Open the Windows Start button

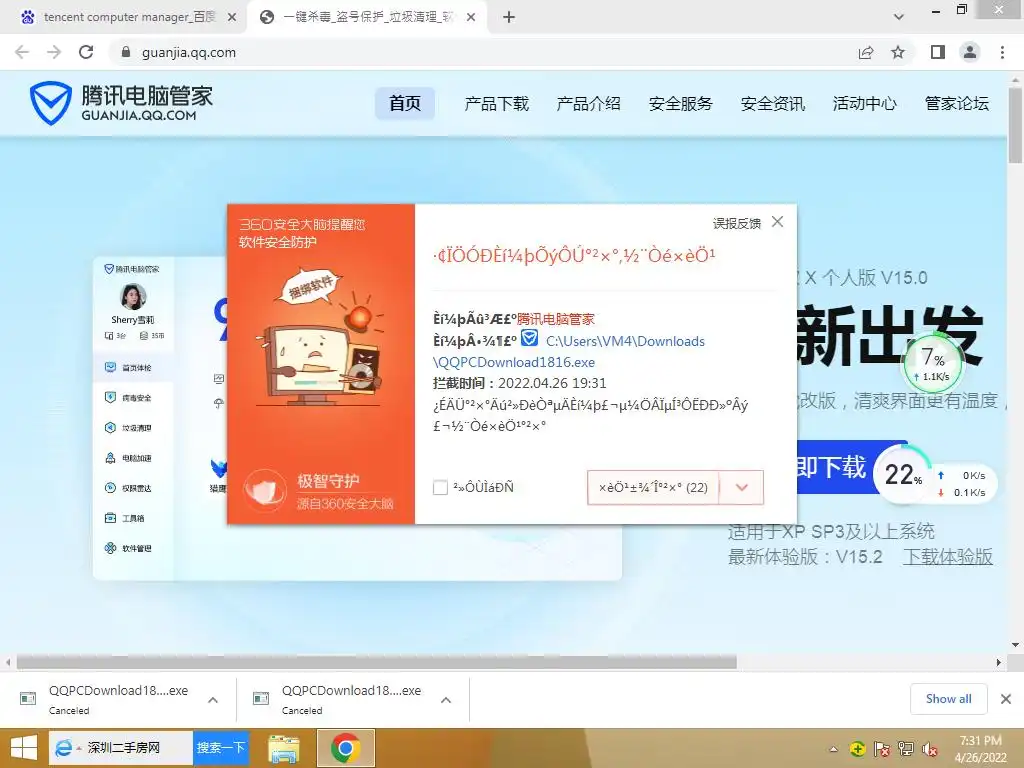tap(24, 748)
